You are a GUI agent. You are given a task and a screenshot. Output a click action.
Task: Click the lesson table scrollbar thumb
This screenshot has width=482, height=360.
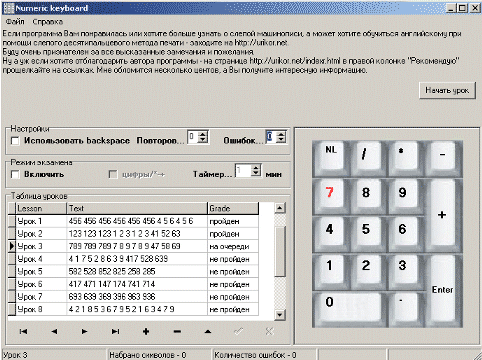tap(280, 252)
